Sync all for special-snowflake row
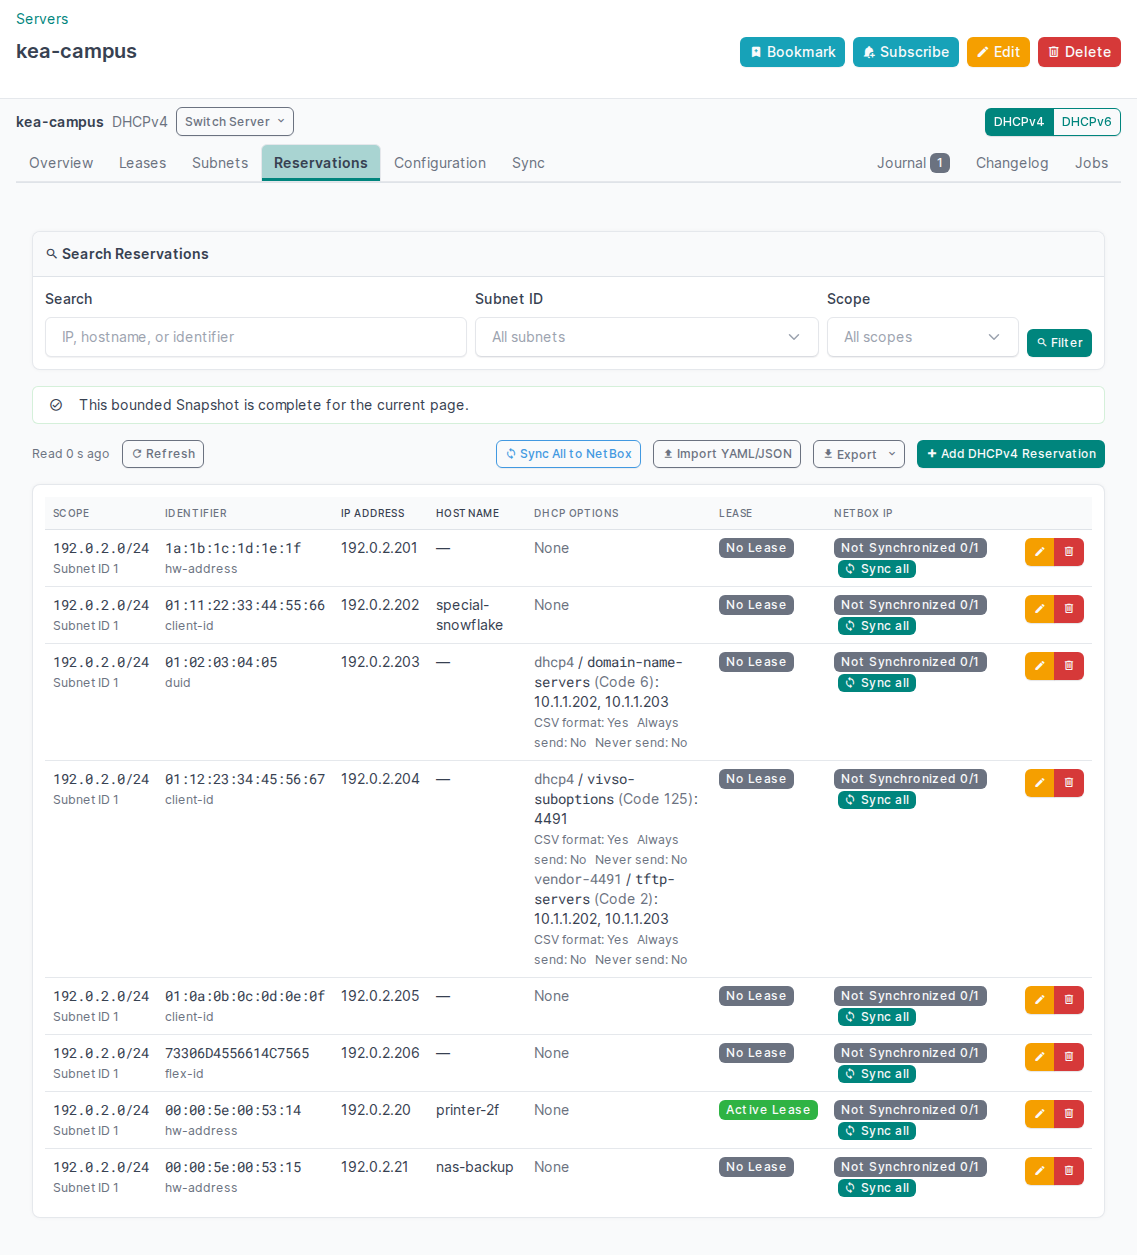The image size is (1137, 1255). point(877,626)
